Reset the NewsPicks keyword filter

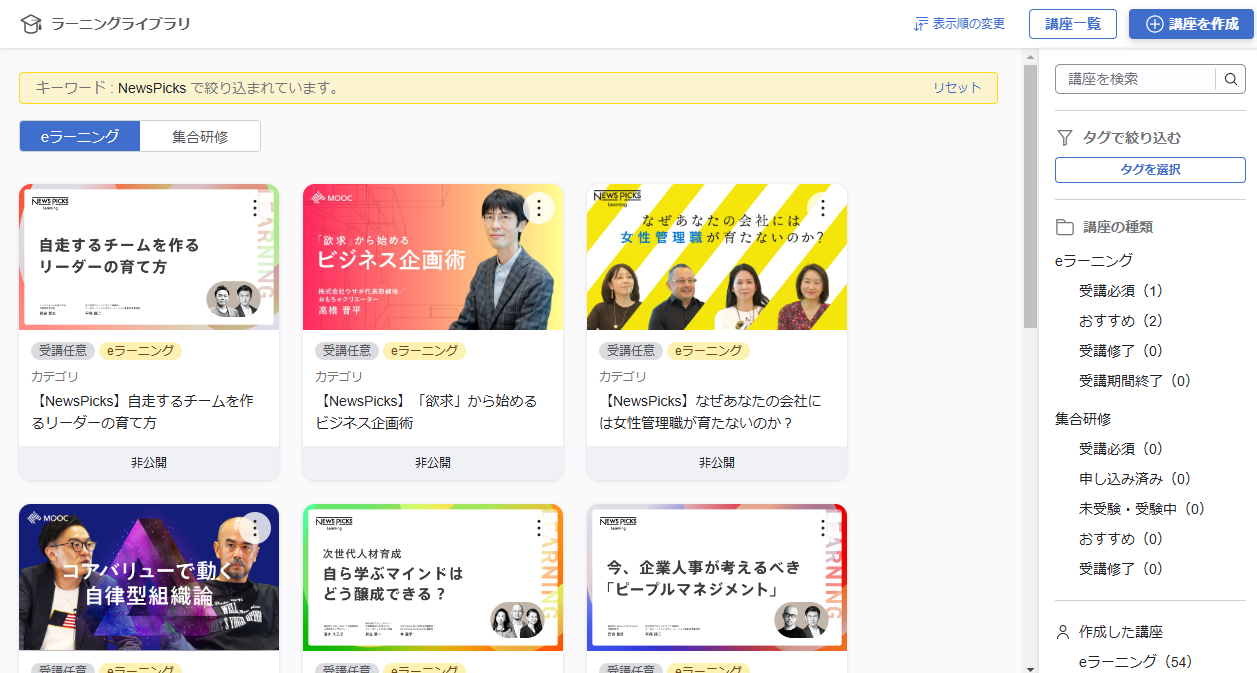pyautogui.click(x=957, y=88)
